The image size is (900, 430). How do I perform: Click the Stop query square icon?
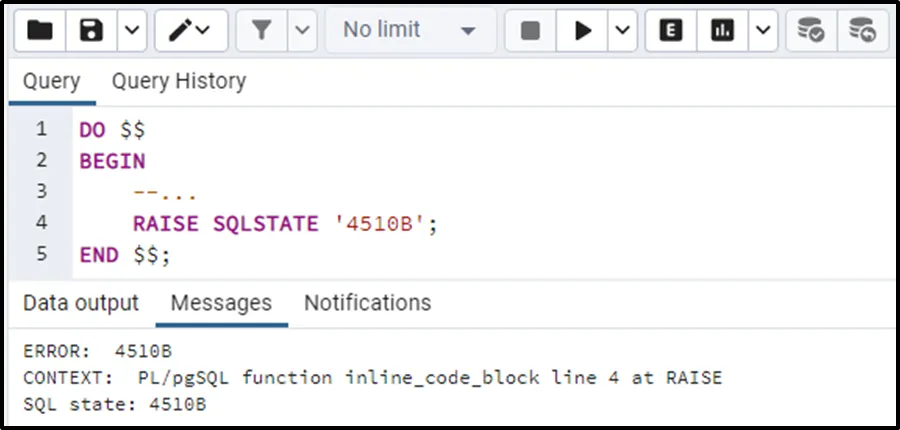531,31
